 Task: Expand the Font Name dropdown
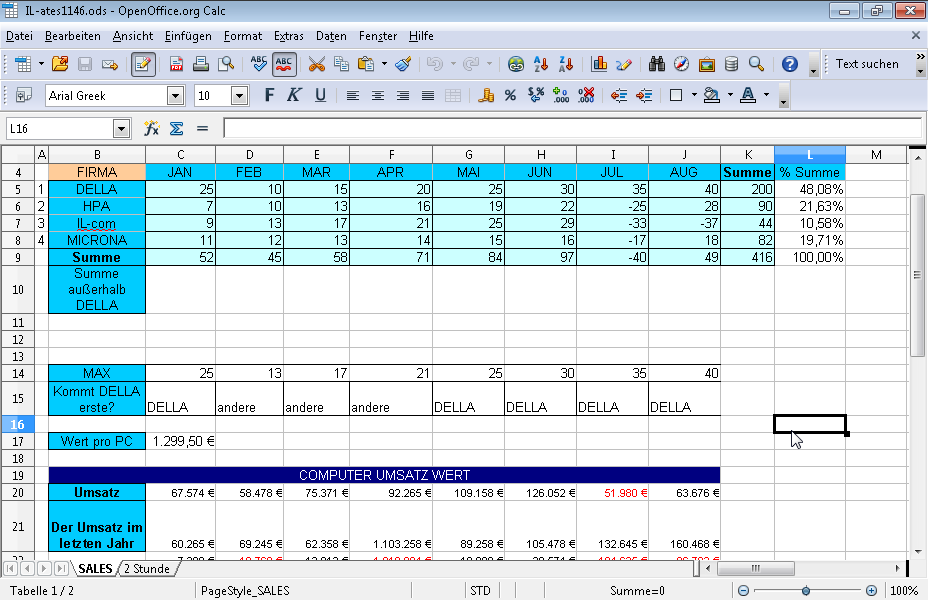[175, 95]
